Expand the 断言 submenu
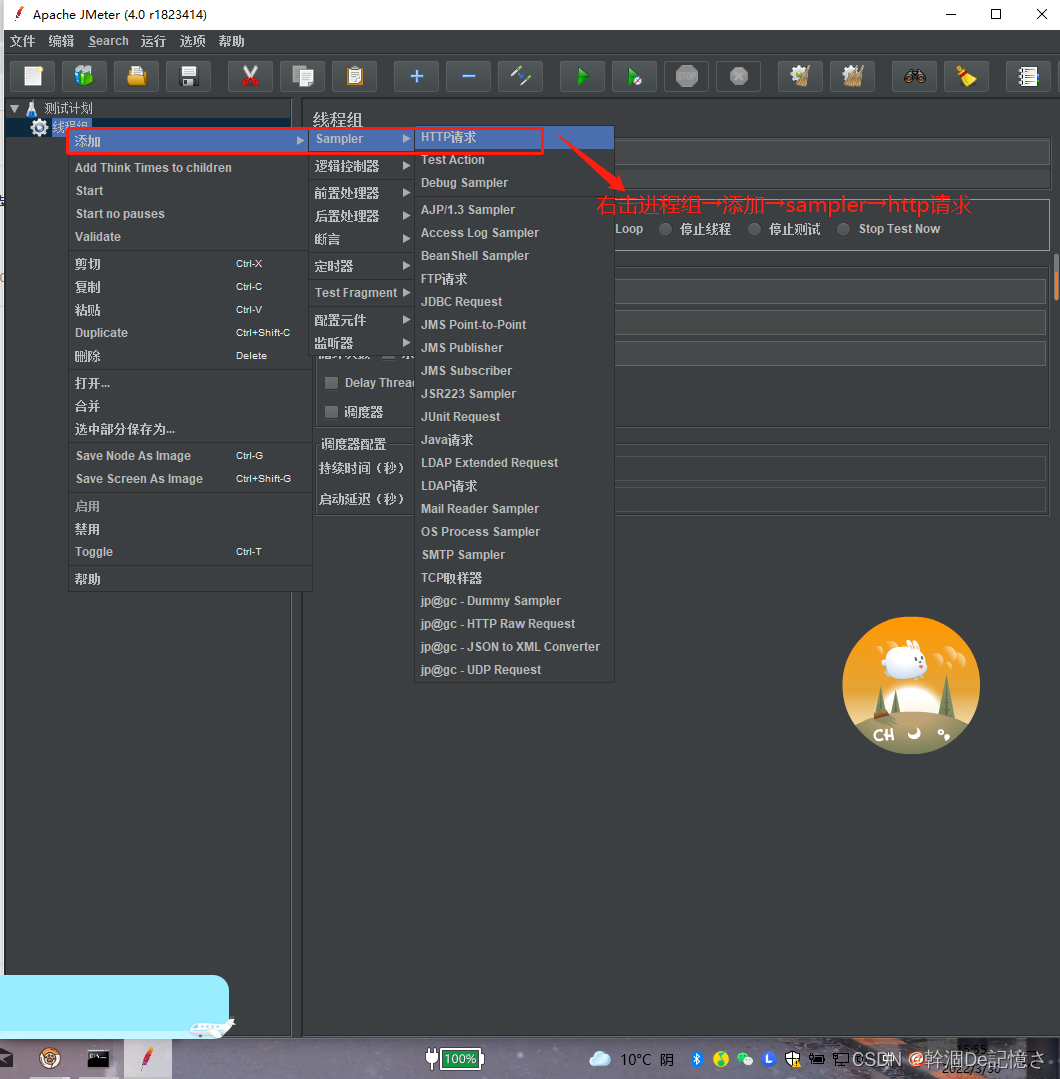The width and height of the screenshot is (1060, 1079). point(362,239)
